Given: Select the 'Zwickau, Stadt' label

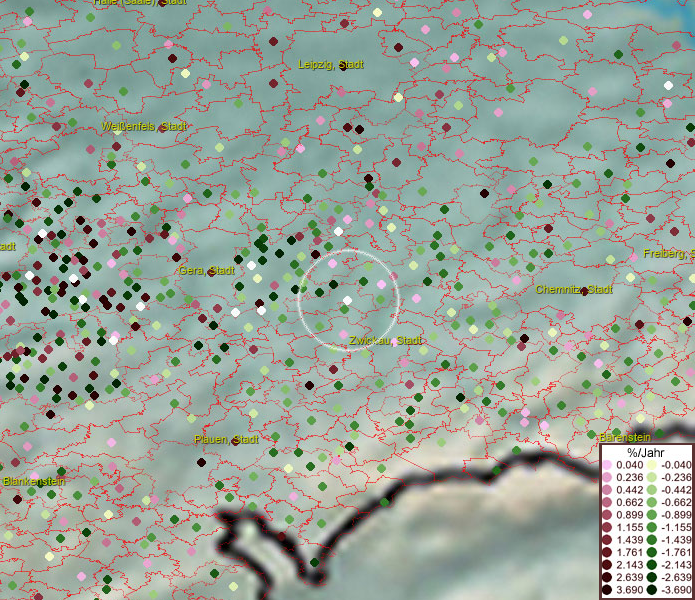Looking at the screenshot, I should pos(385,340).
